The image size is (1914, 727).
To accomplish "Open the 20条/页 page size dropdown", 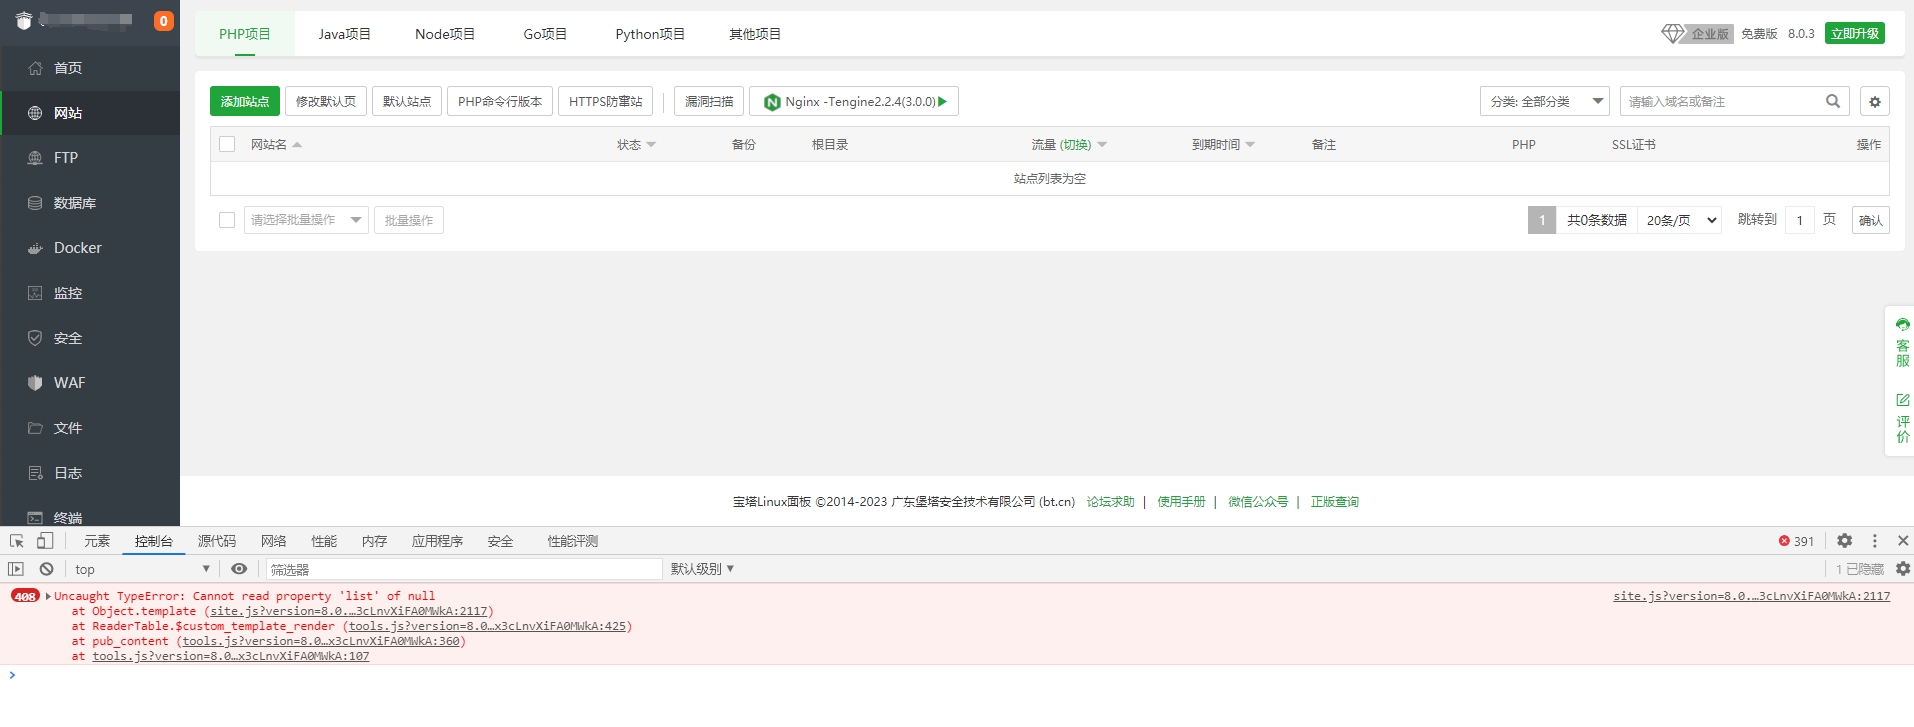I will tap(1680, 220).
